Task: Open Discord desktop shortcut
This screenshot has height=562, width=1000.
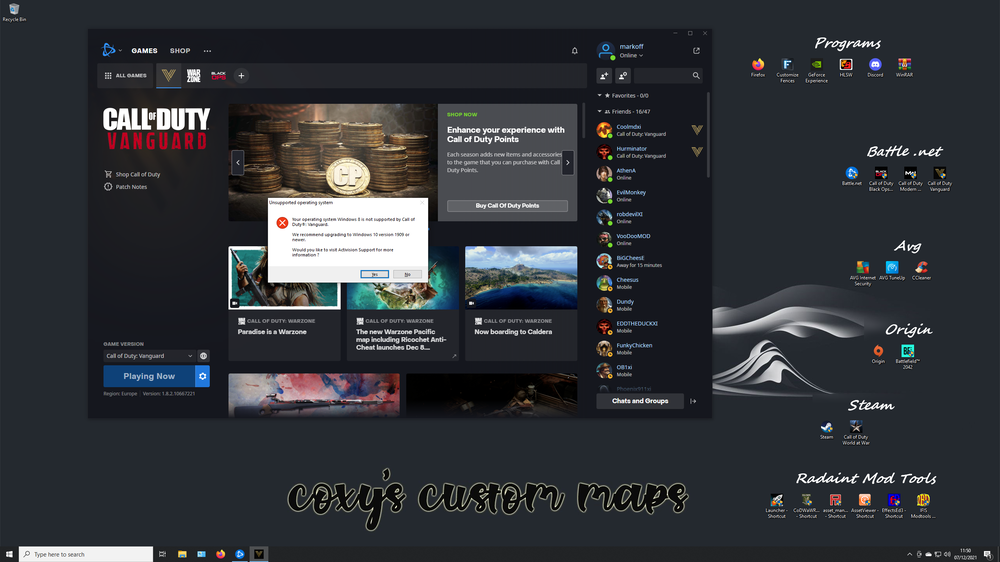Action: click(x=875, y=68)
